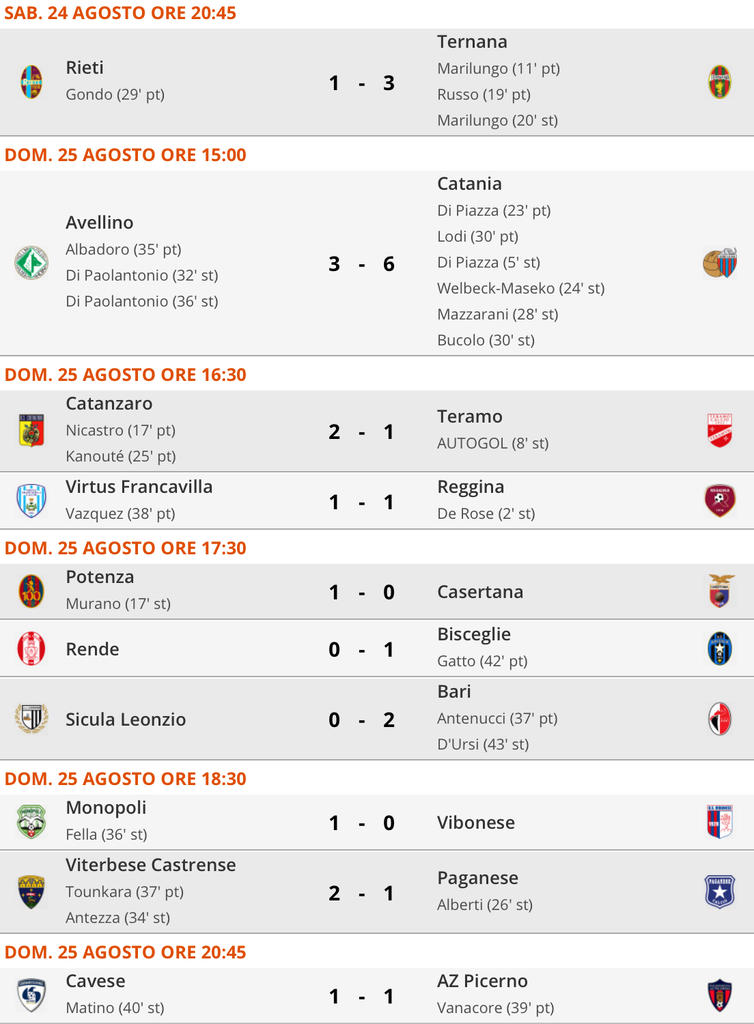Click the Teramo club logo
Viewport: 754px width, 1024px height.
(x=719, y=431)
